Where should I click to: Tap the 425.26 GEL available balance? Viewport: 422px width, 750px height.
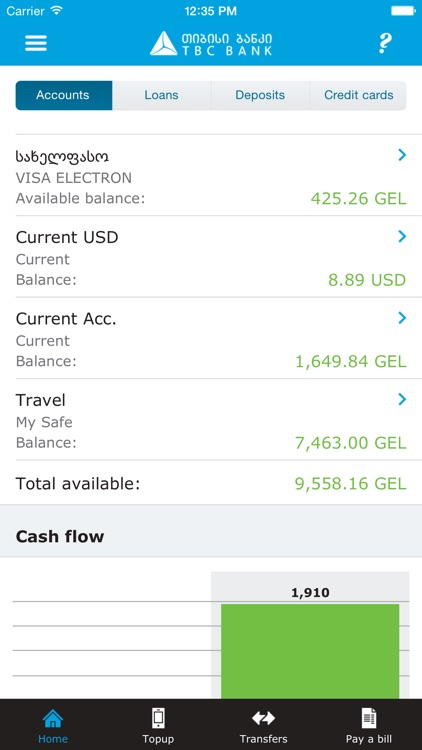tap(358, 198)
